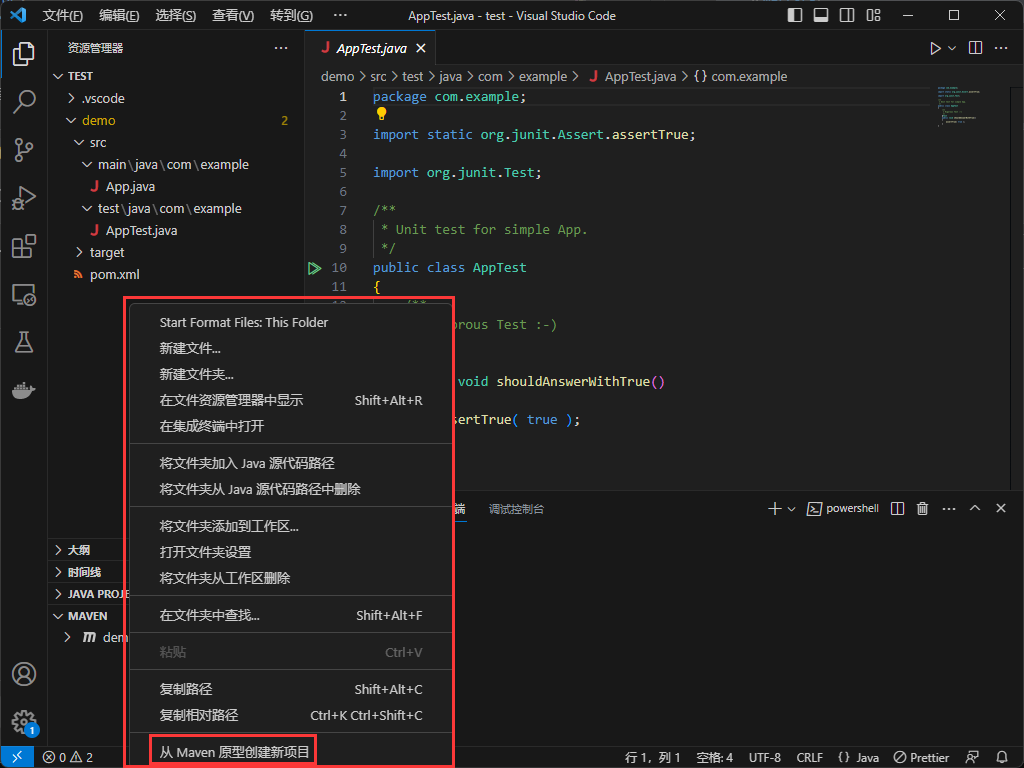
Task: Split the editor to the right
Action: click(x=975, y=48)
